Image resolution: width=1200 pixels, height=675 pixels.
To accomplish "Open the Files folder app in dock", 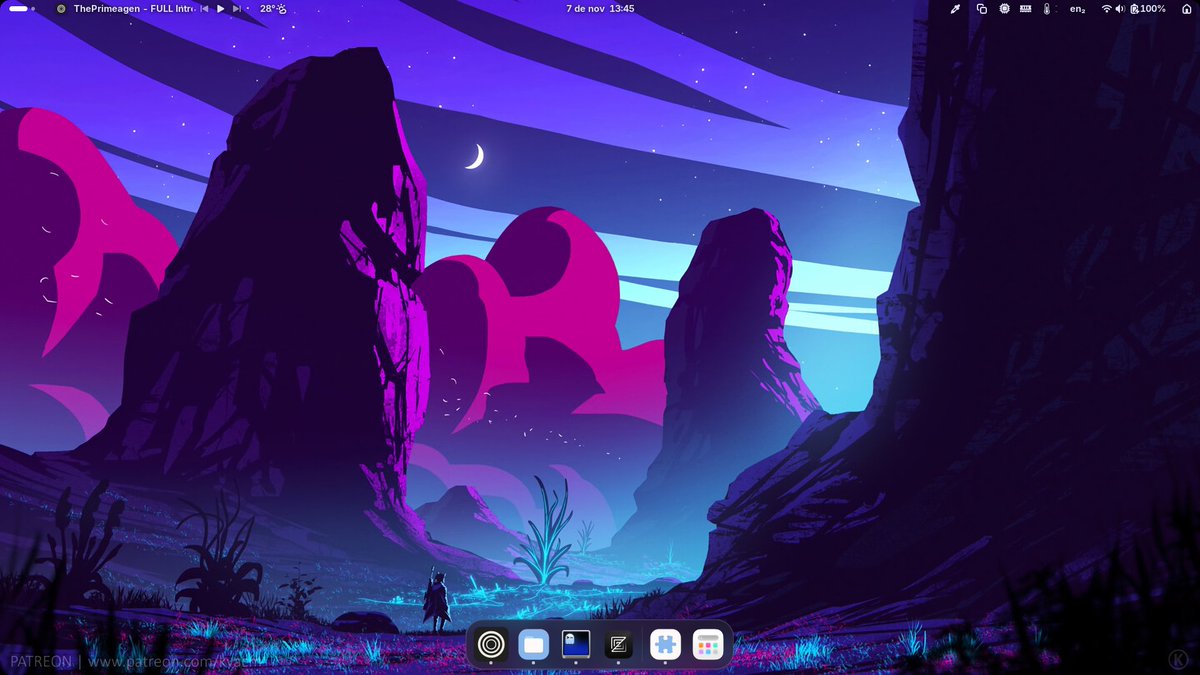I will click(x=533, y=644).
